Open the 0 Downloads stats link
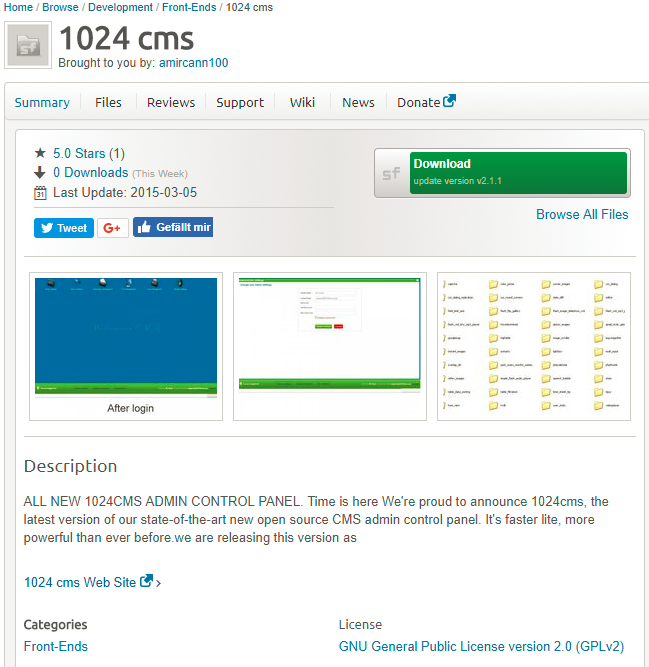The height and width of the screenshot is (667, 649). click(91, 172)
